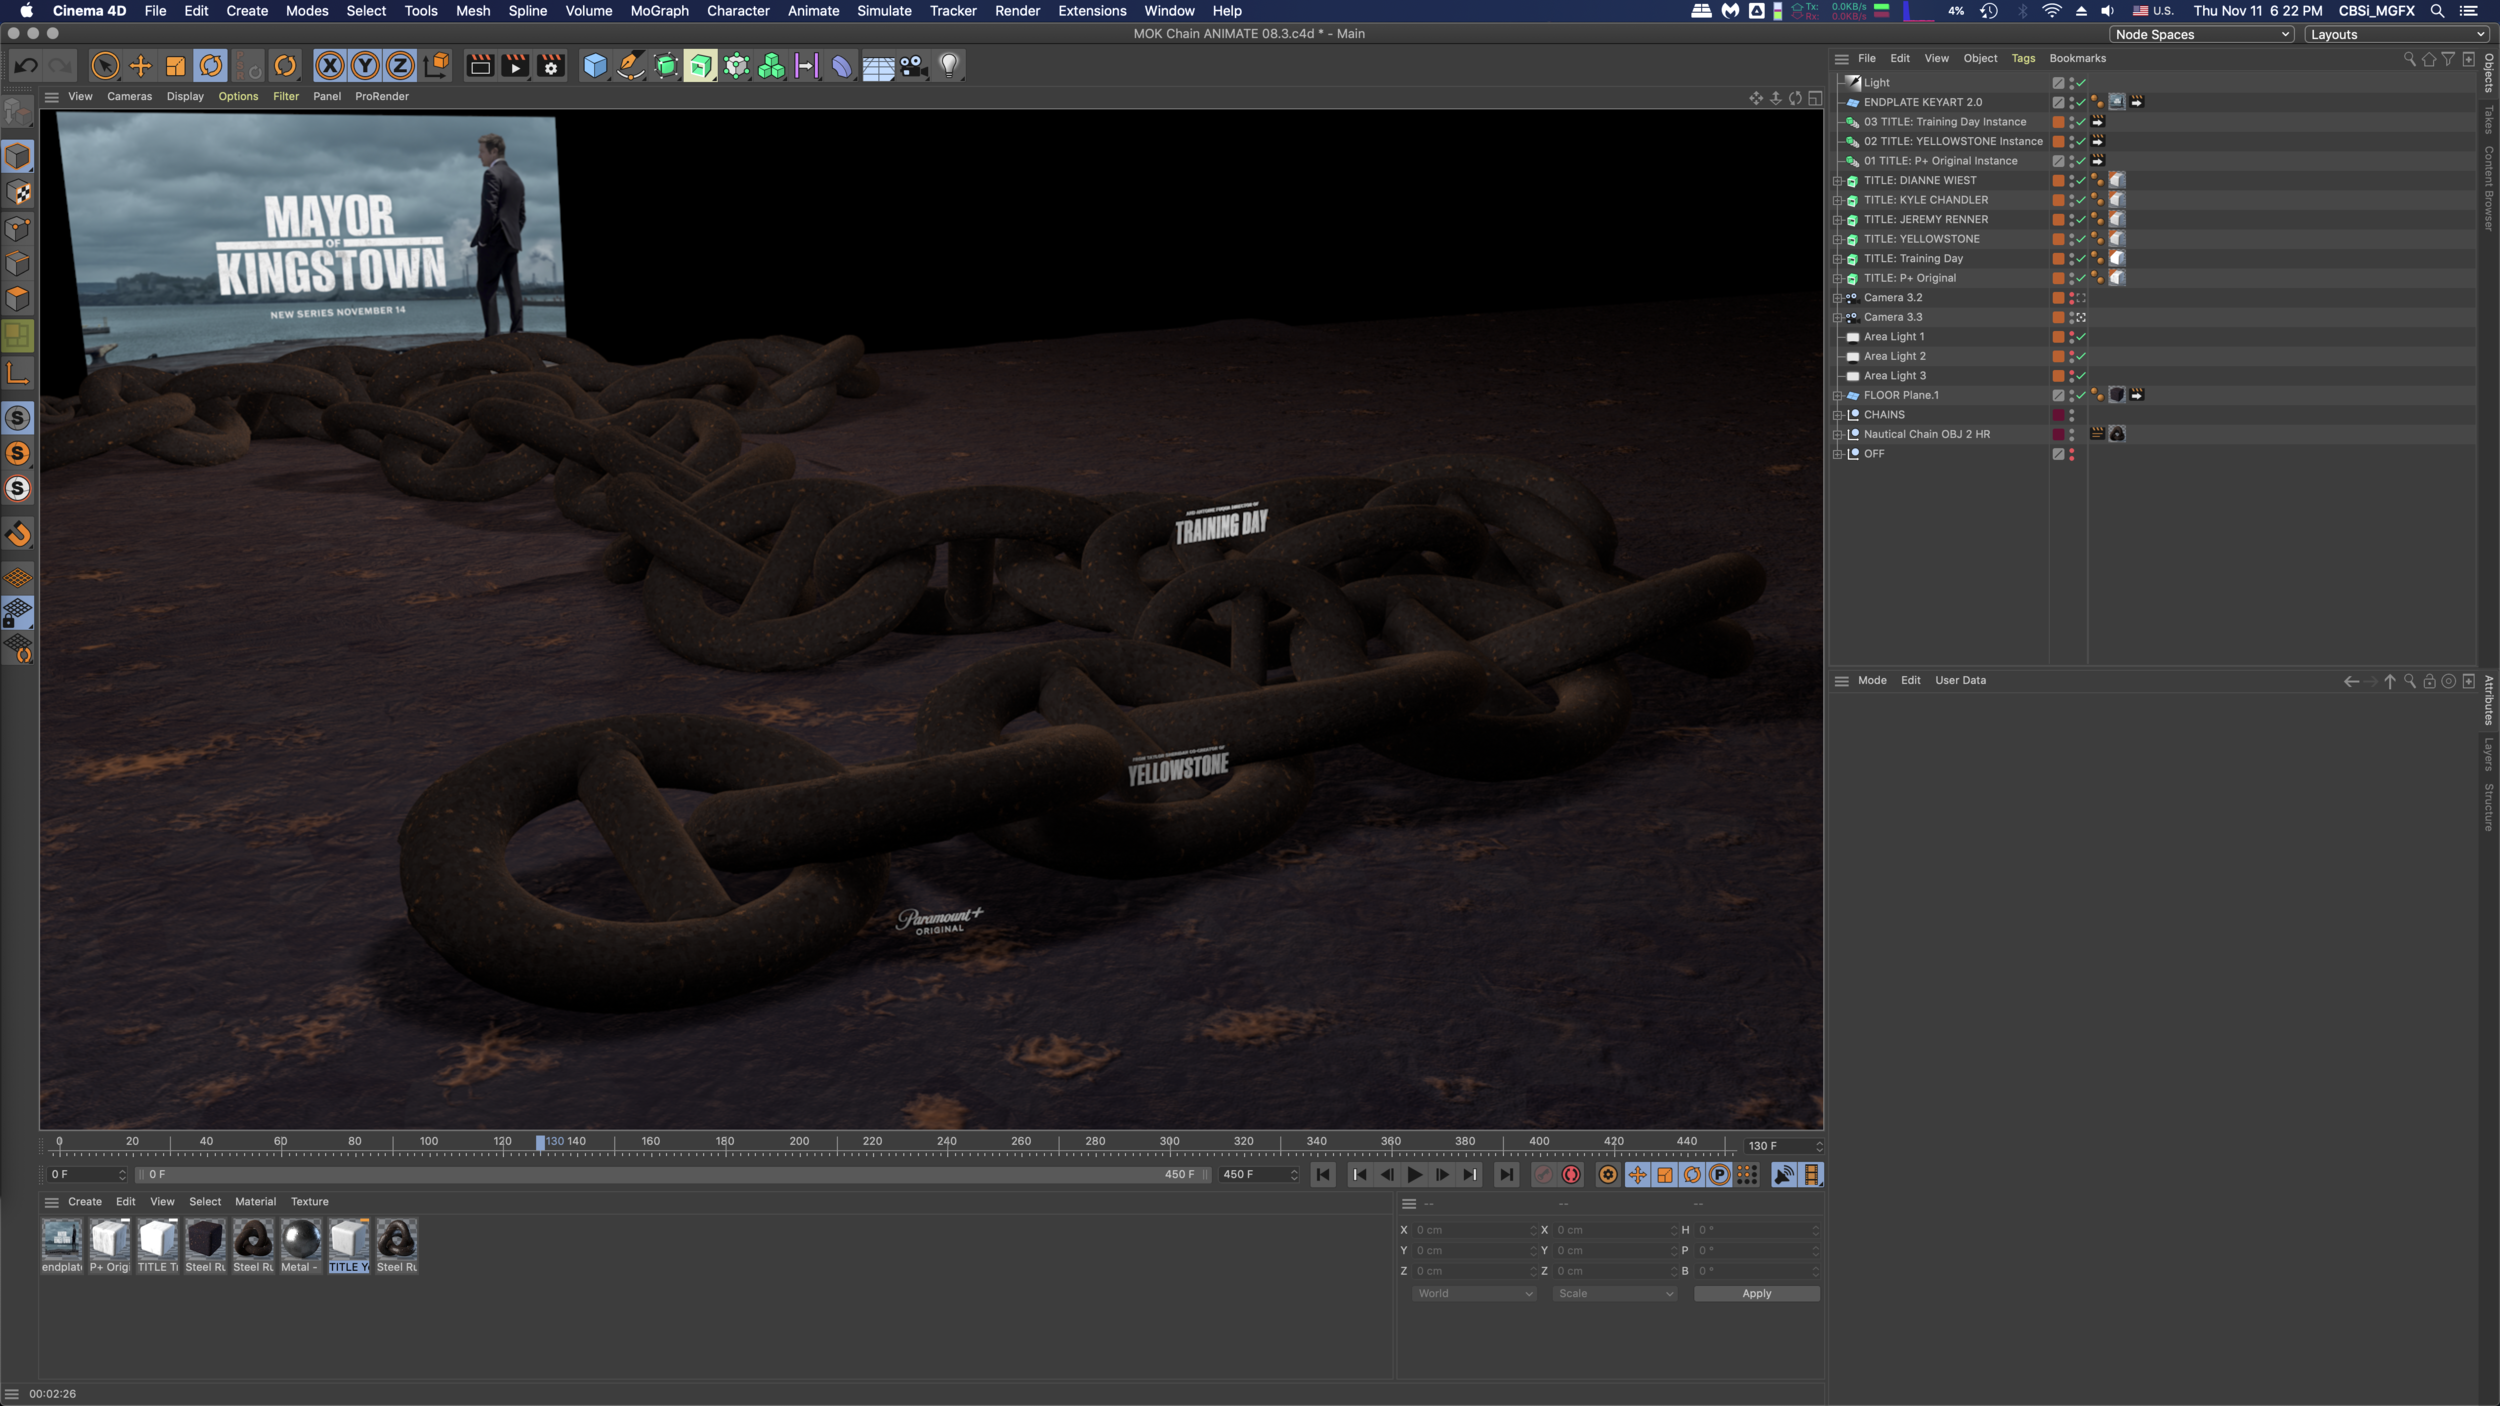Open the Render View clapperboard icon
This screenshot has width=2500, height=1406.
tap(480, 66)
